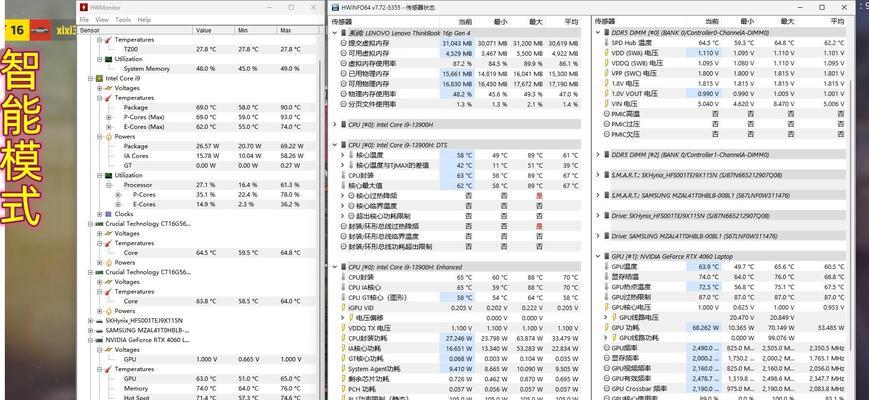Collapse the GPU [#1]: NVIDIA GeForce RTX 4060 Laptop group

click(x=598, y=257)
